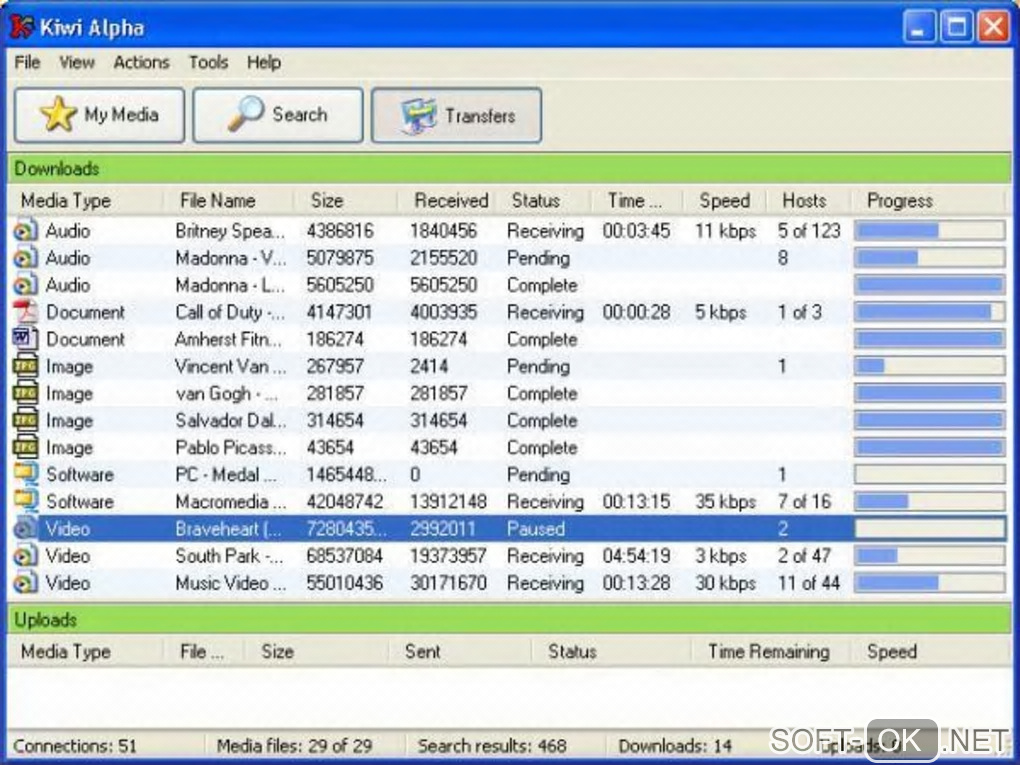This screenshot has width=1020, height=765.
Task: Click the Transfers folder icon
Action: tap(418, 116)
